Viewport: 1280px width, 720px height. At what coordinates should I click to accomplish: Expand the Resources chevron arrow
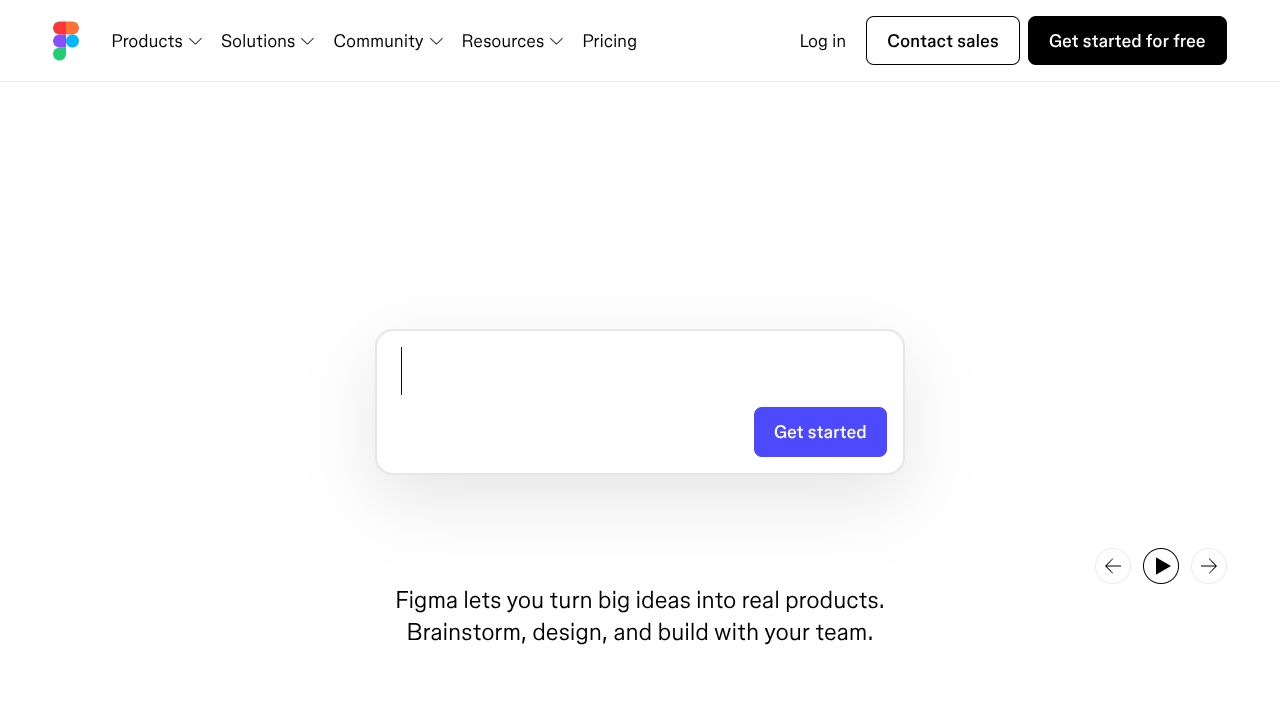click(557, 42)
